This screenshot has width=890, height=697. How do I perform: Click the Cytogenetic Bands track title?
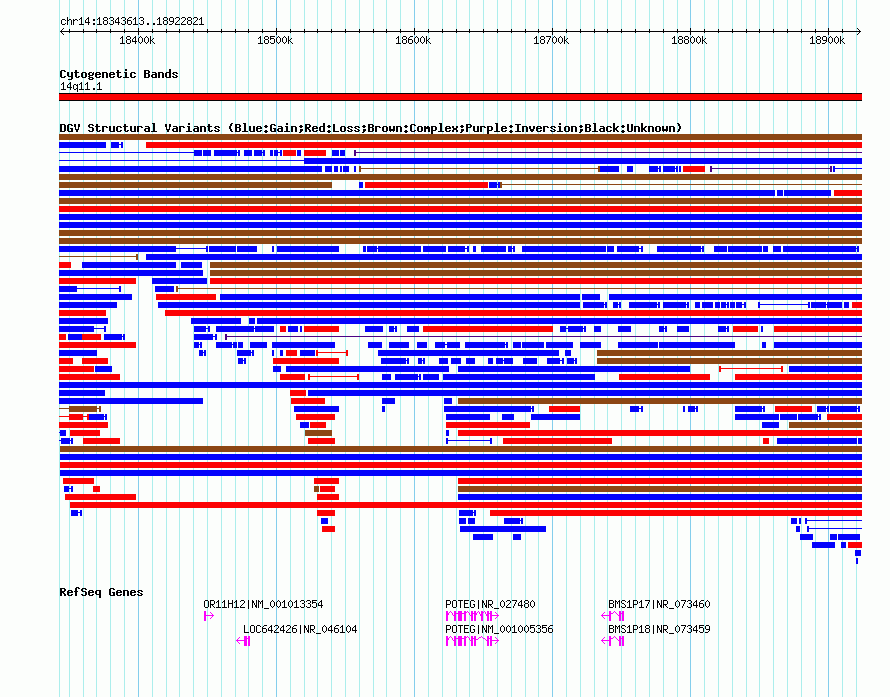119,74
